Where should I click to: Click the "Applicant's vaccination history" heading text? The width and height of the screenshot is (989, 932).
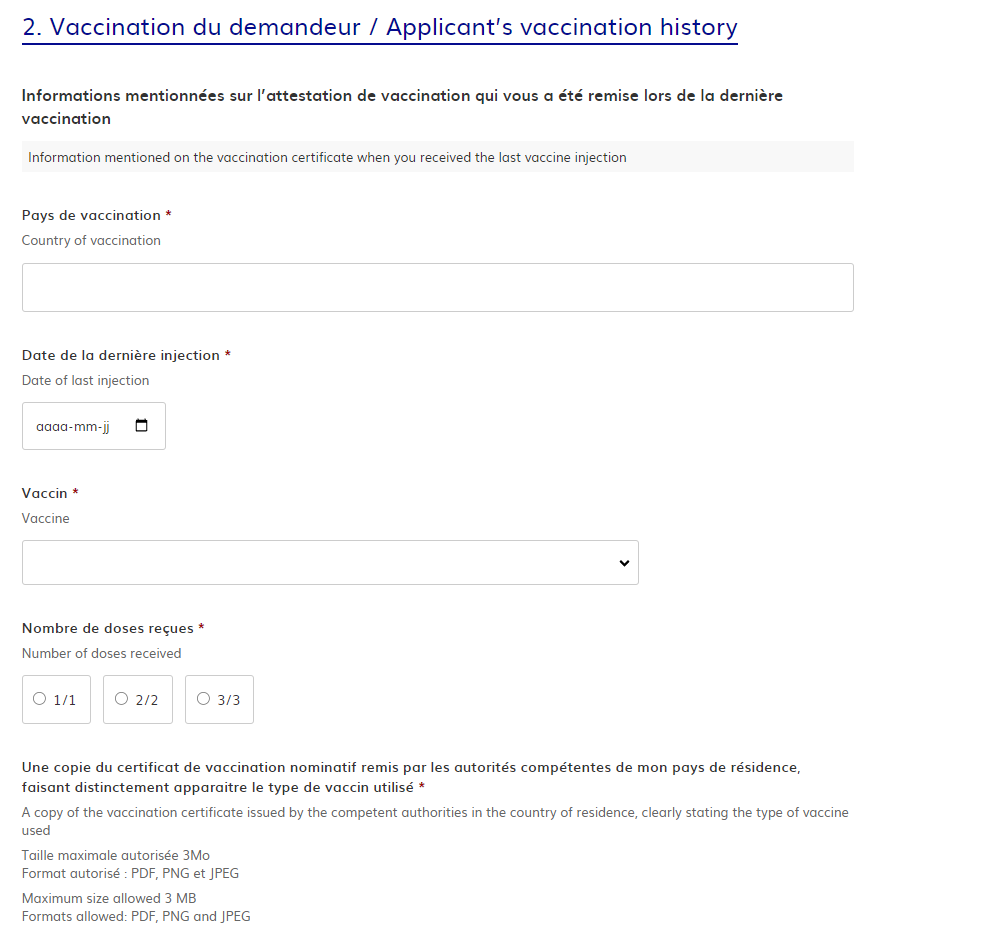tap(560, 27)
